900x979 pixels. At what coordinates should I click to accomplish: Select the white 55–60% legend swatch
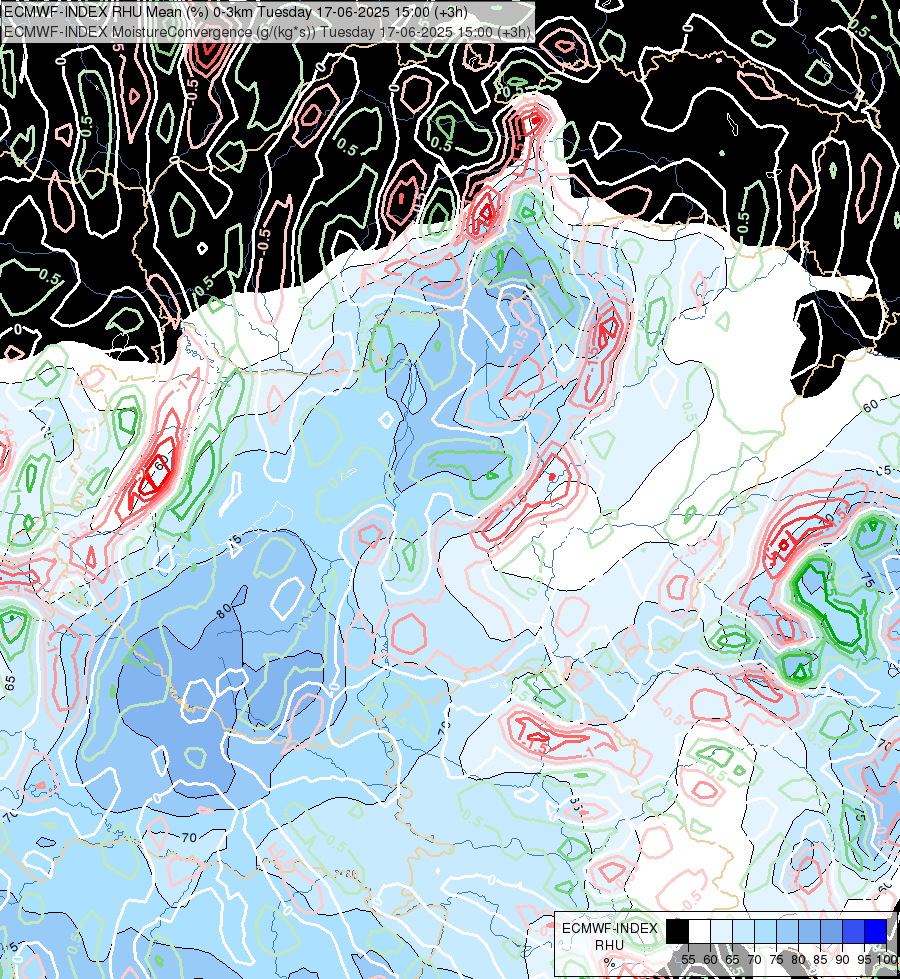(700, 931)
